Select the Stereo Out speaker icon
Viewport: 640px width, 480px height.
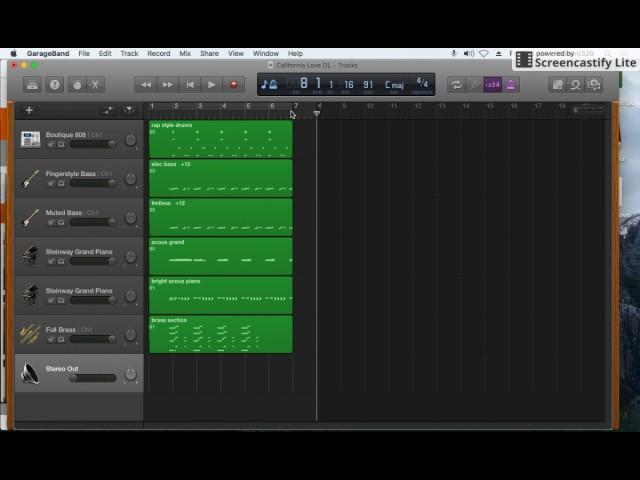coord(31,373)
